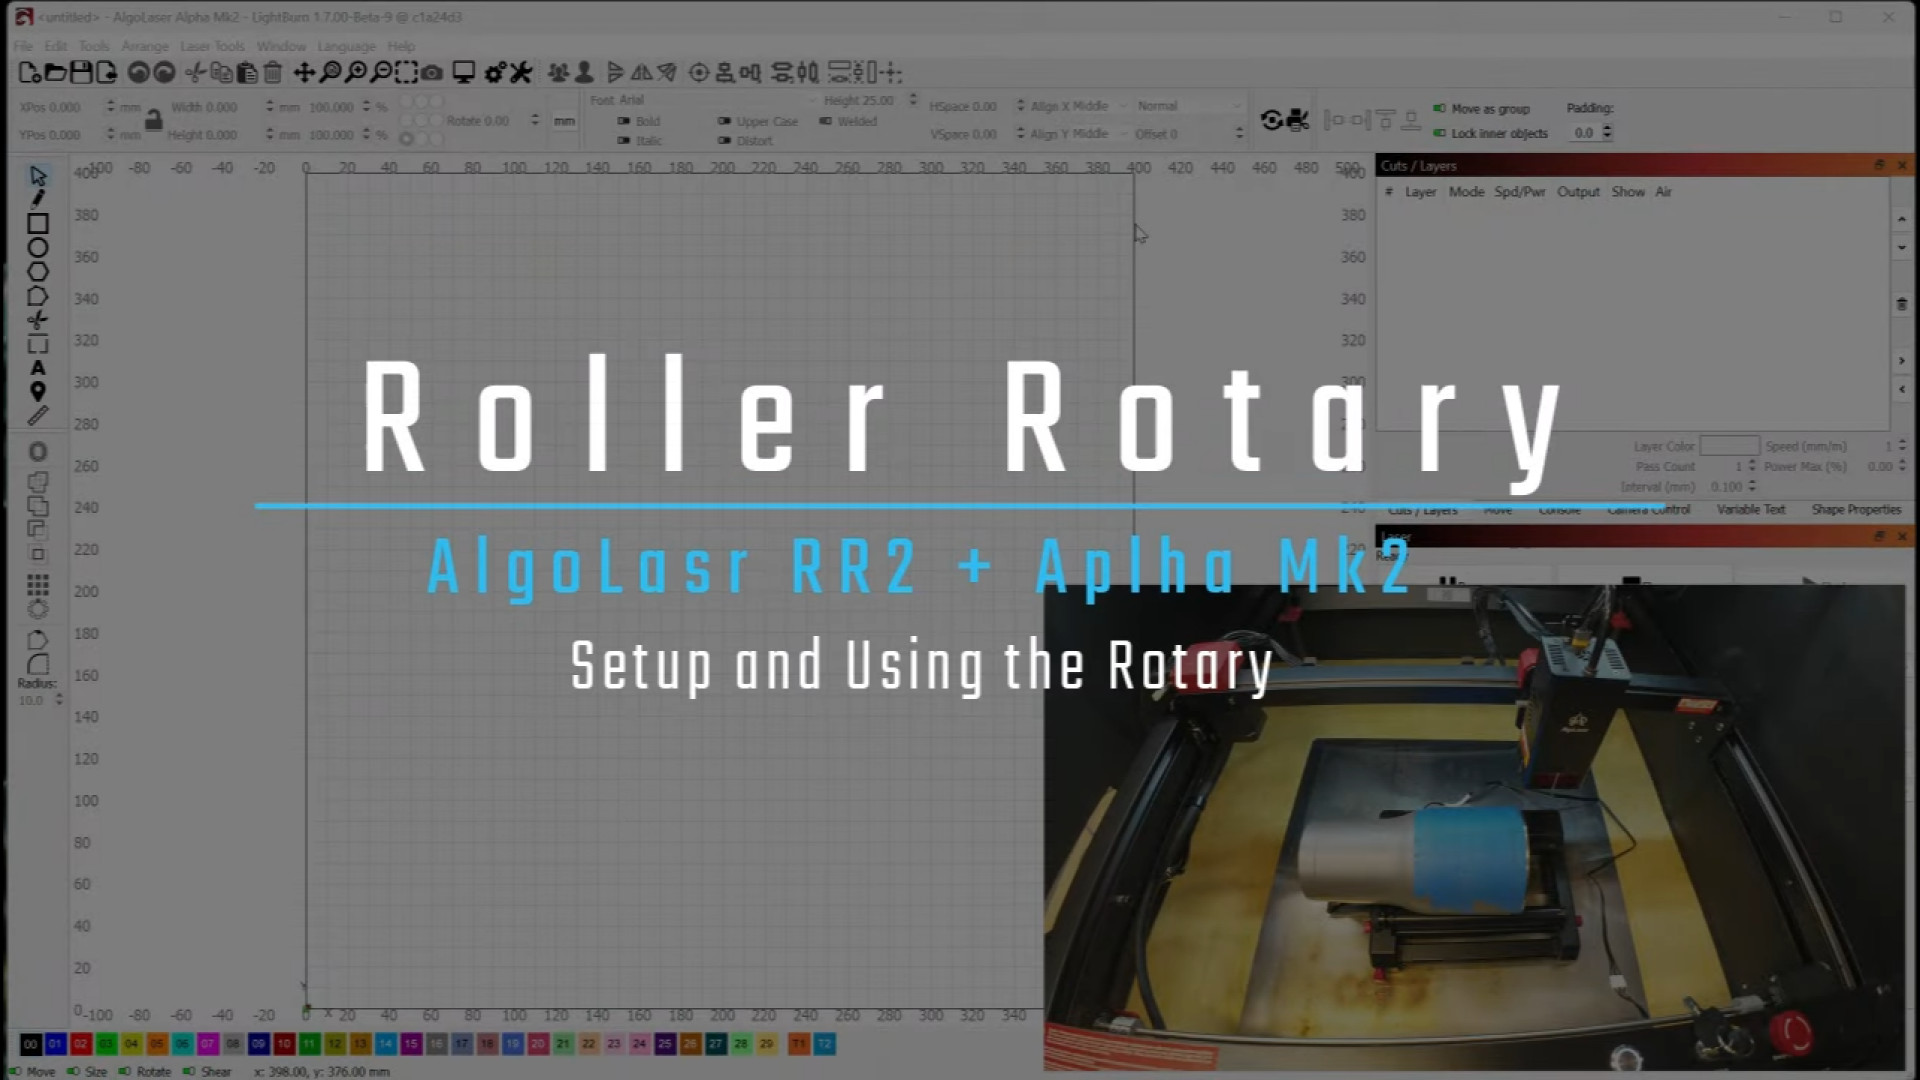This screenshot has width=1920, height=1080.
Task: Click the Output column header in Cuts / Layers
Action: [1578, 192]
